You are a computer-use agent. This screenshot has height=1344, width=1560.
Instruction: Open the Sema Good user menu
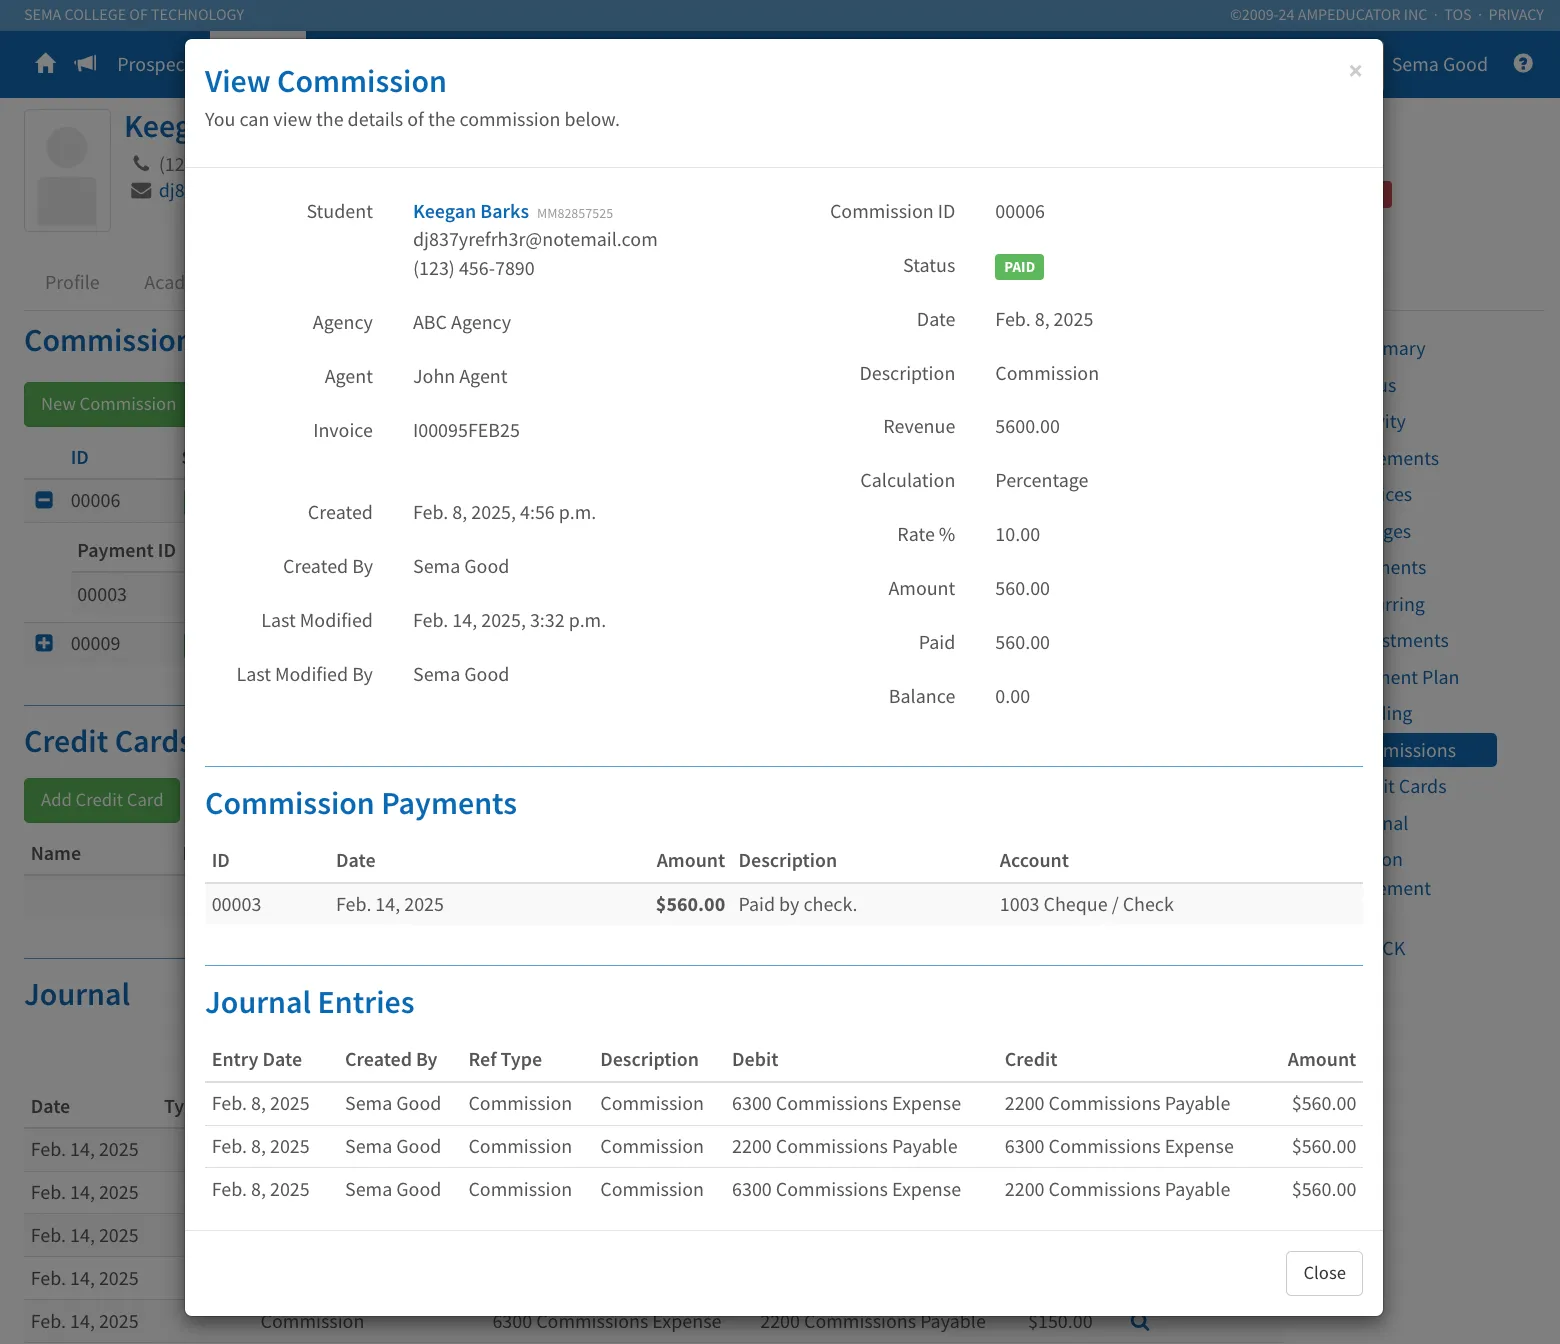point(1439,65)
